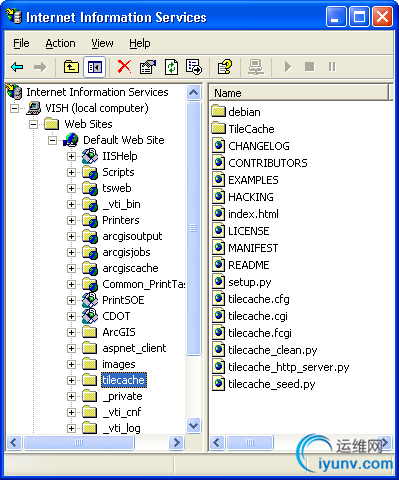Open the Properties toolbar icon
The image size is (399, 480).
point(148,67)
